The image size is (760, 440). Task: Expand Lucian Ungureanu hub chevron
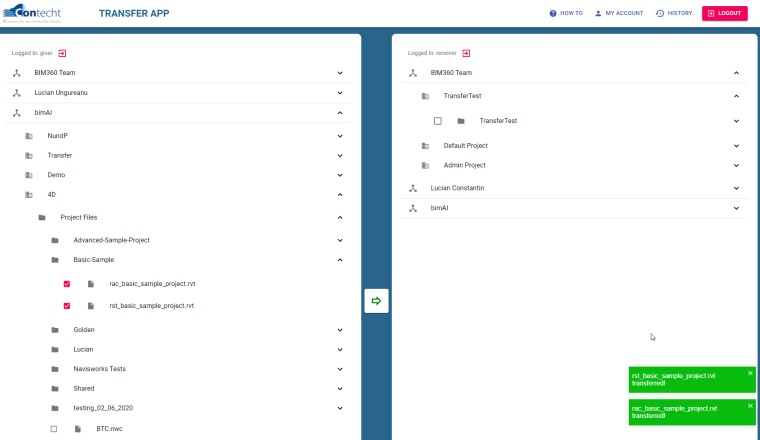pos(340,93)
